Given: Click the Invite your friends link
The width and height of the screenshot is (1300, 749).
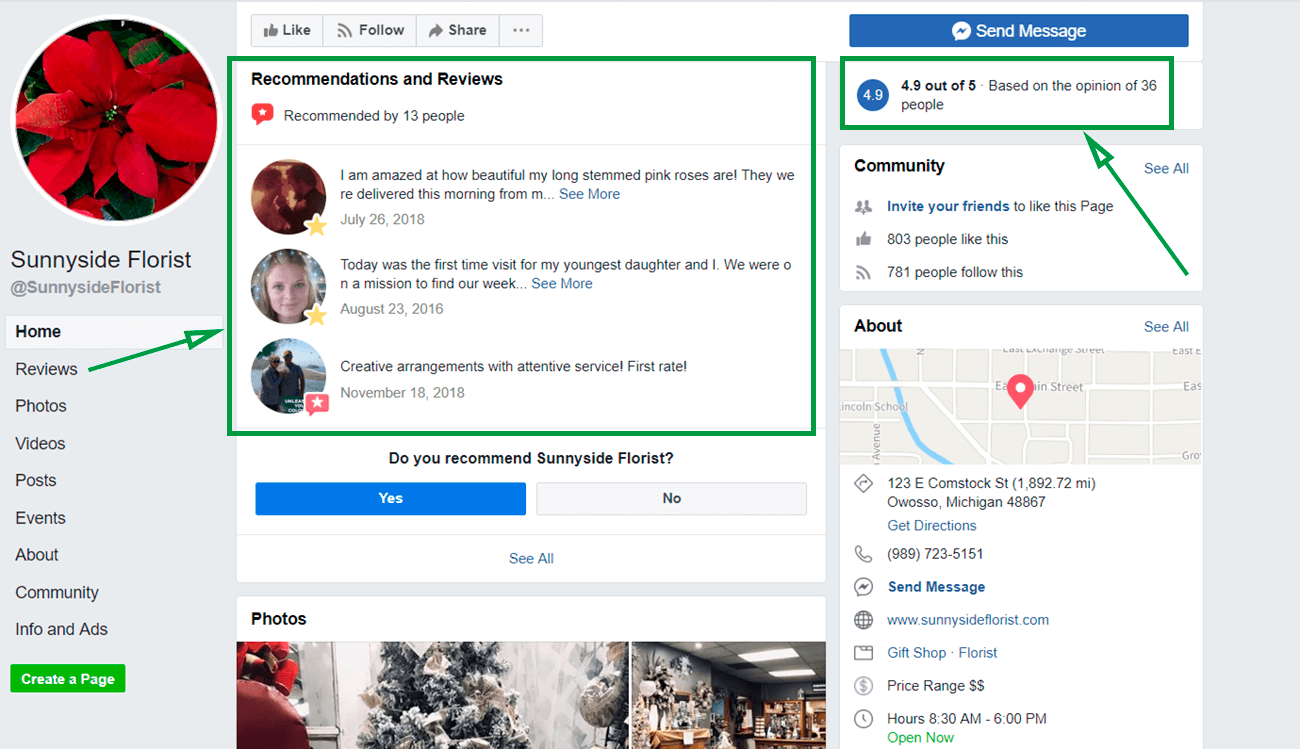Looking at the screenshot, I should tap(948, 206).
